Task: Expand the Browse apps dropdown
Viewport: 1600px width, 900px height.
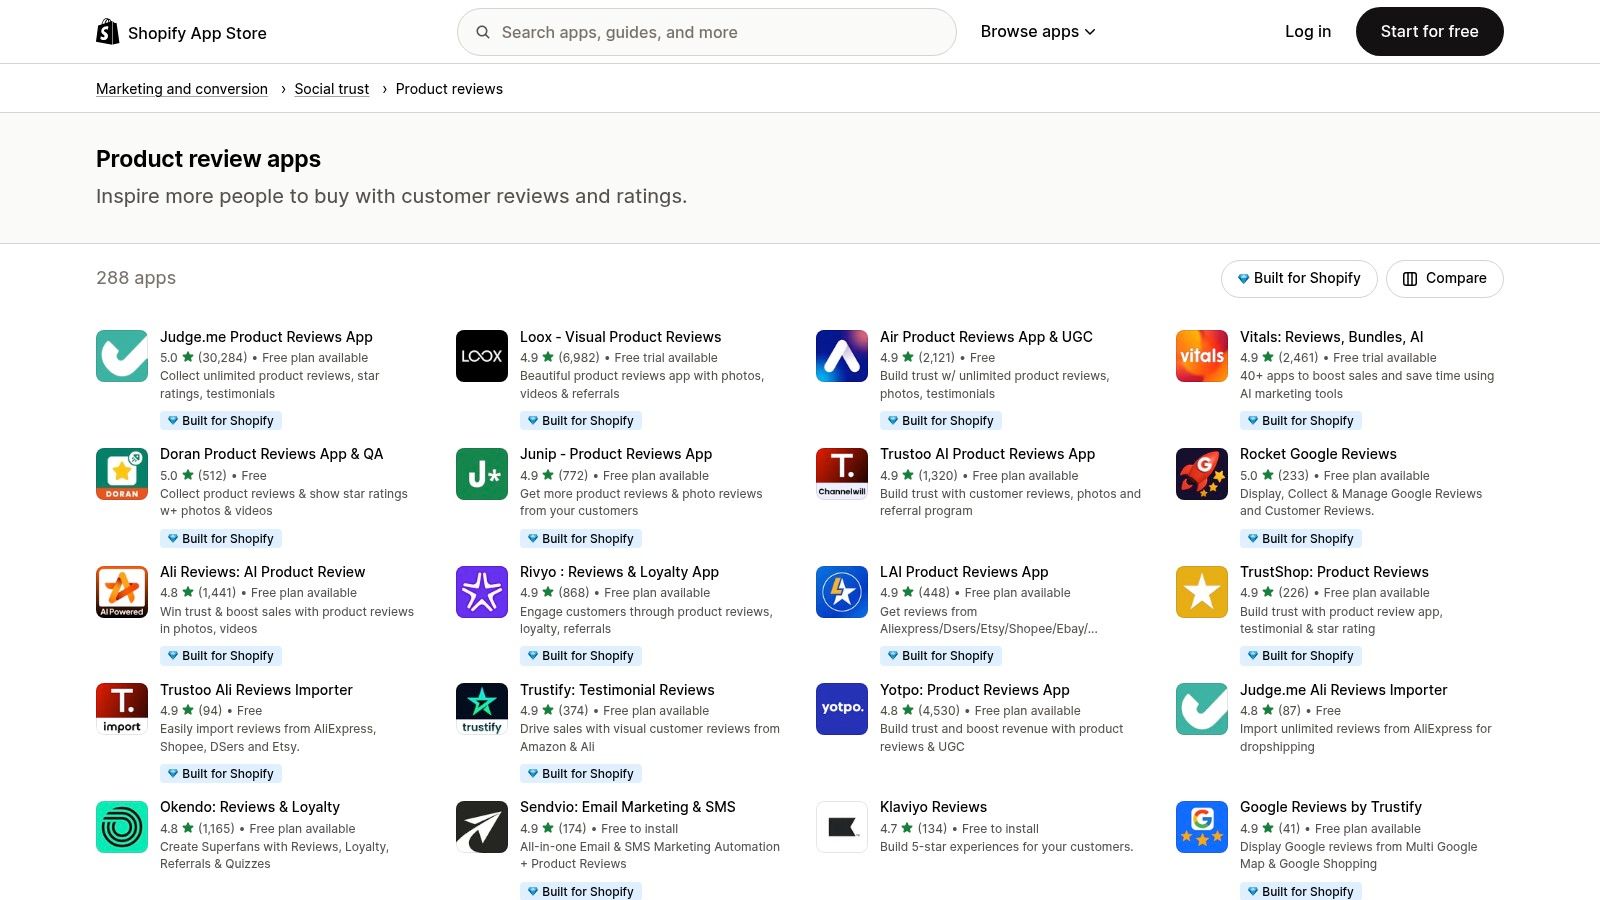Action: tap(1038, 32)
